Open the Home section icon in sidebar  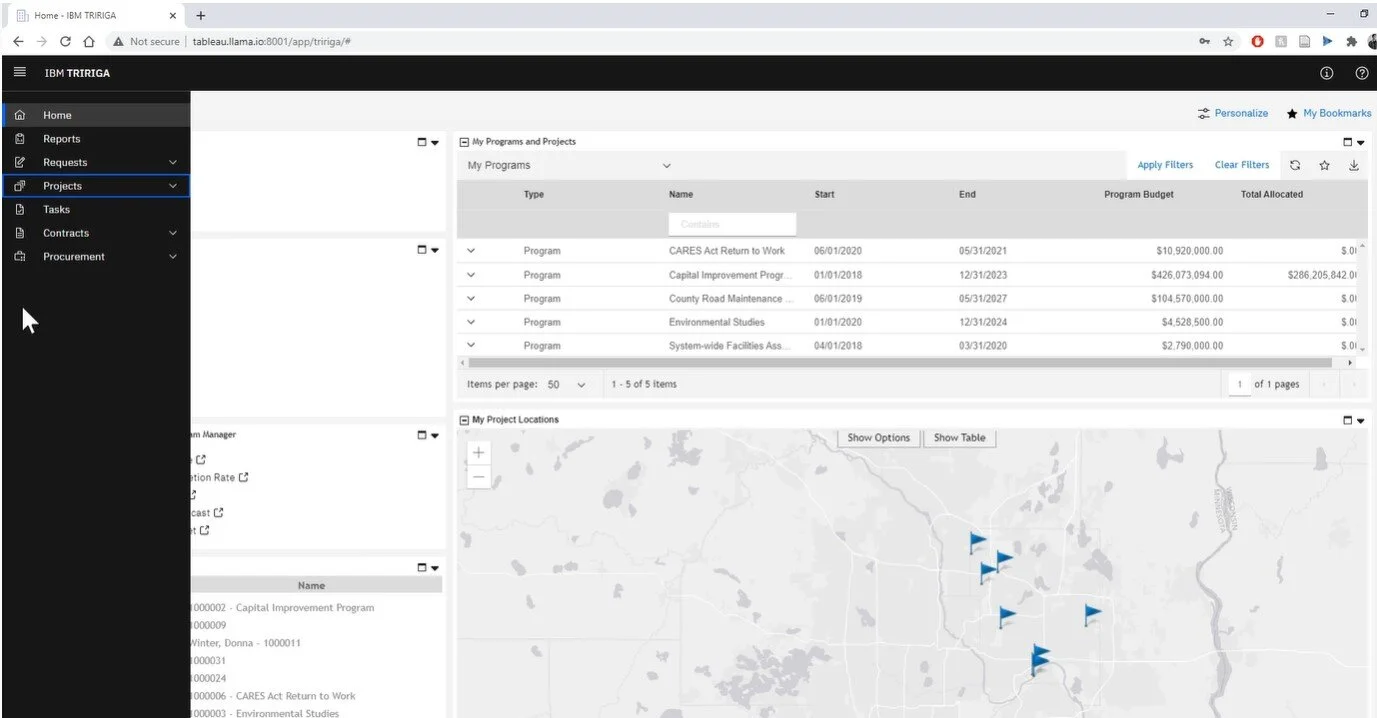coord(20,115)
